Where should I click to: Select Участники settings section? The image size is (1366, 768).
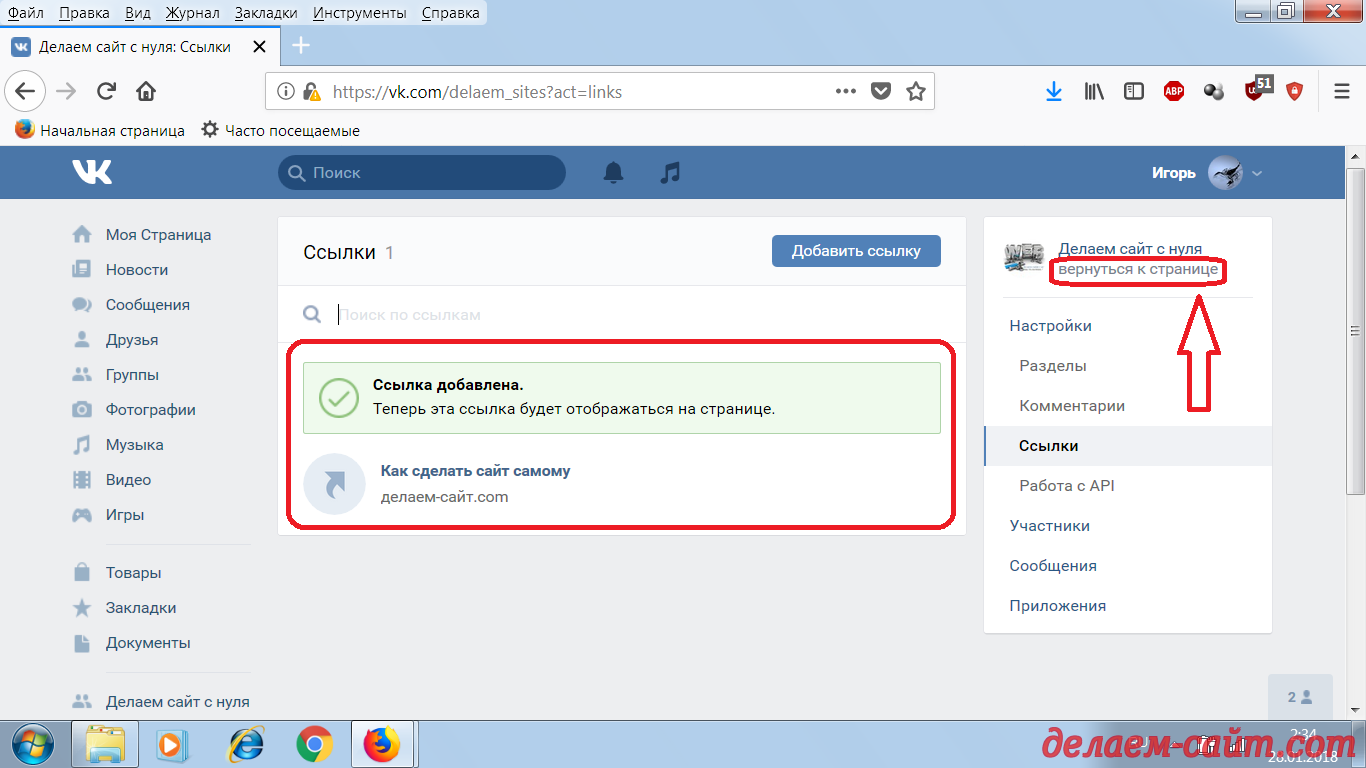pos(1128,526)
